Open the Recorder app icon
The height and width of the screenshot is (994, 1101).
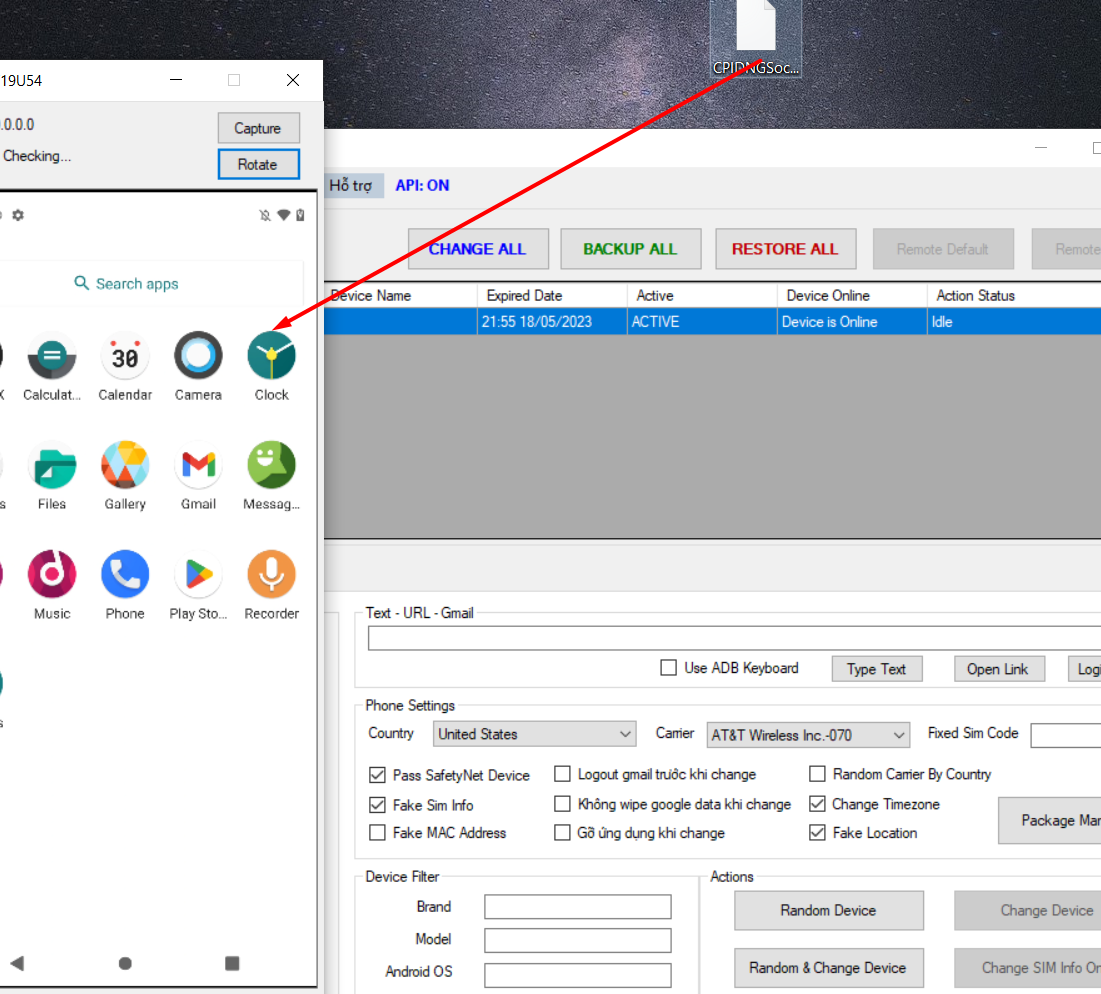coord(271,575)
